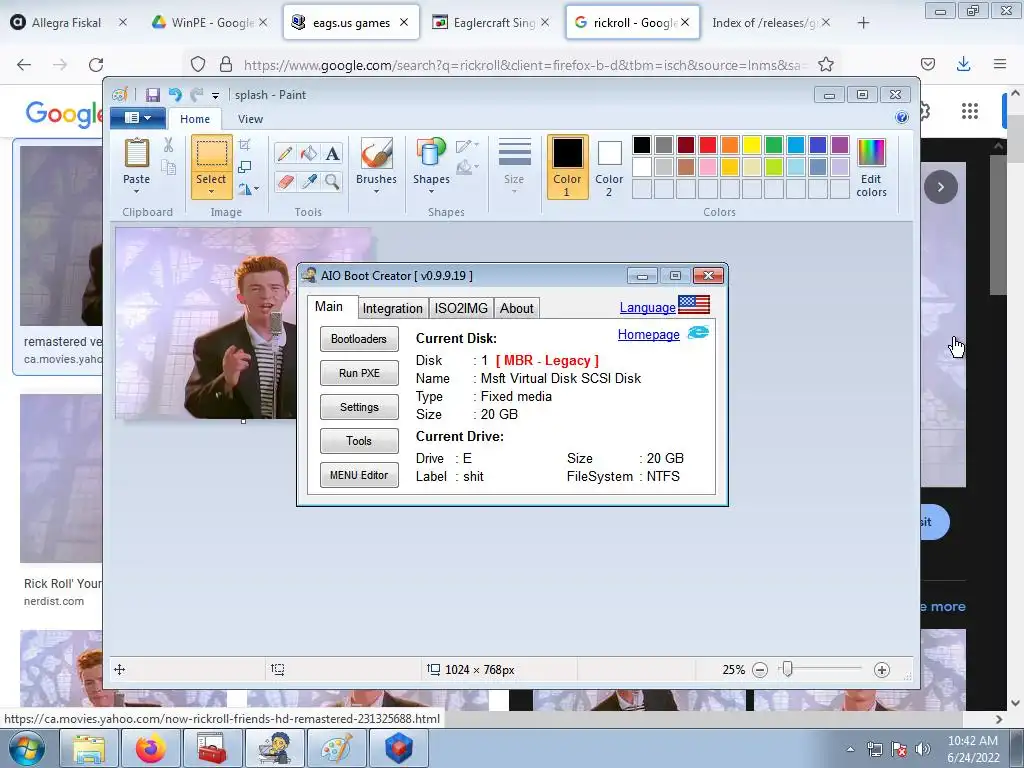Image resolution: width=1024 pixels, height=768 pixels.
Task: Open Firefox downloads arrow icon
Action: pos(963,64)
